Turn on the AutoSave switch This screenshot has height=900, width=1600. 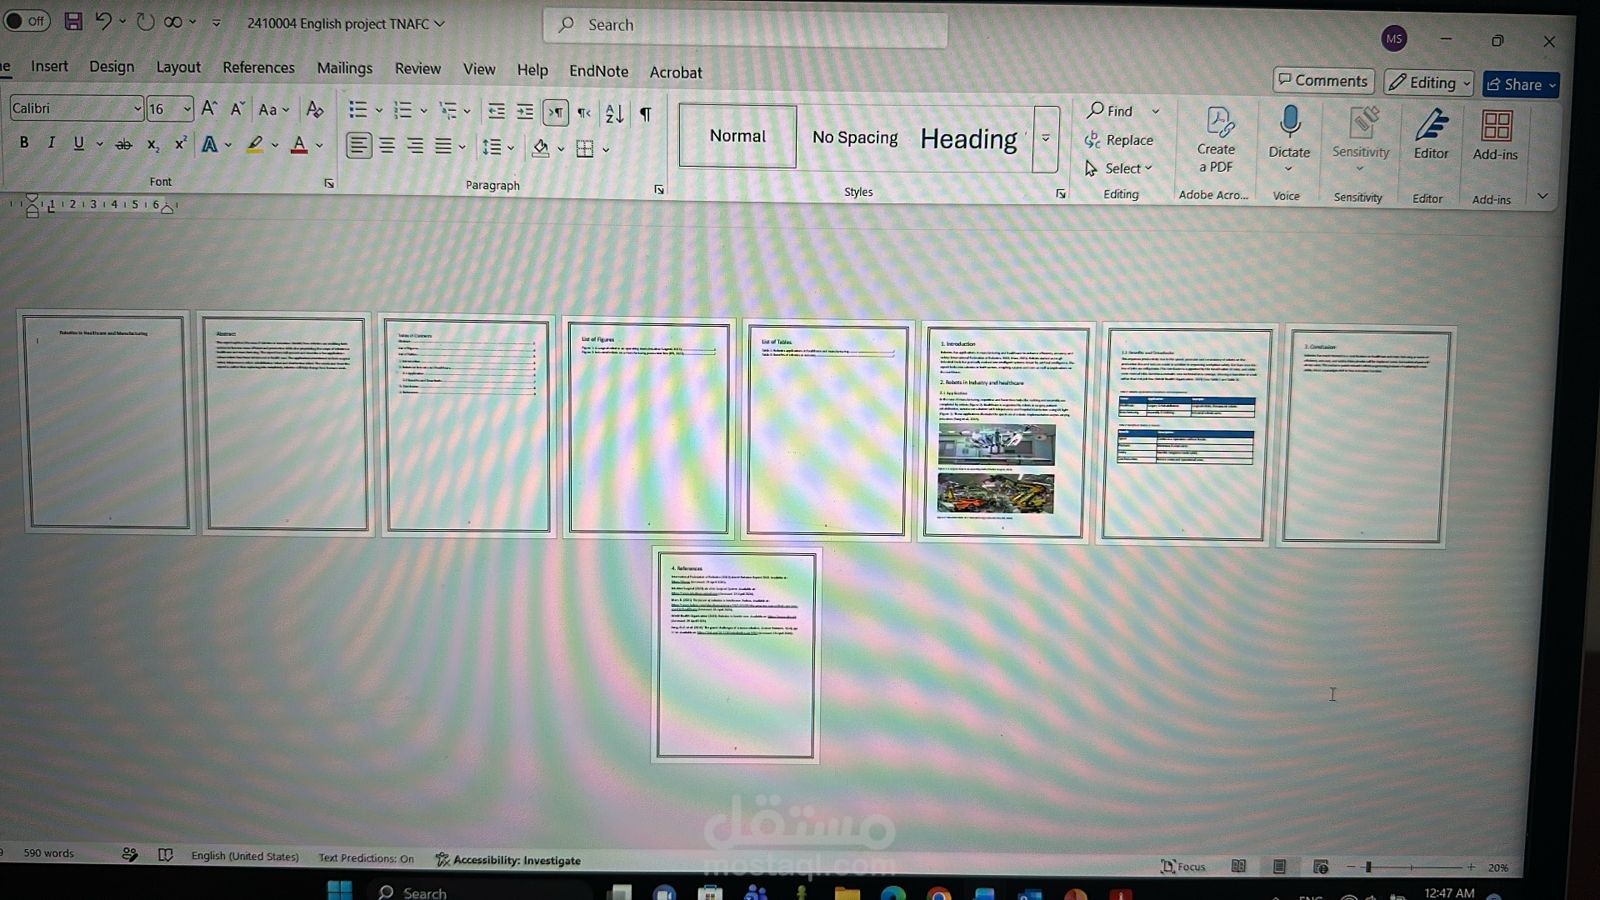coord(26,20)
